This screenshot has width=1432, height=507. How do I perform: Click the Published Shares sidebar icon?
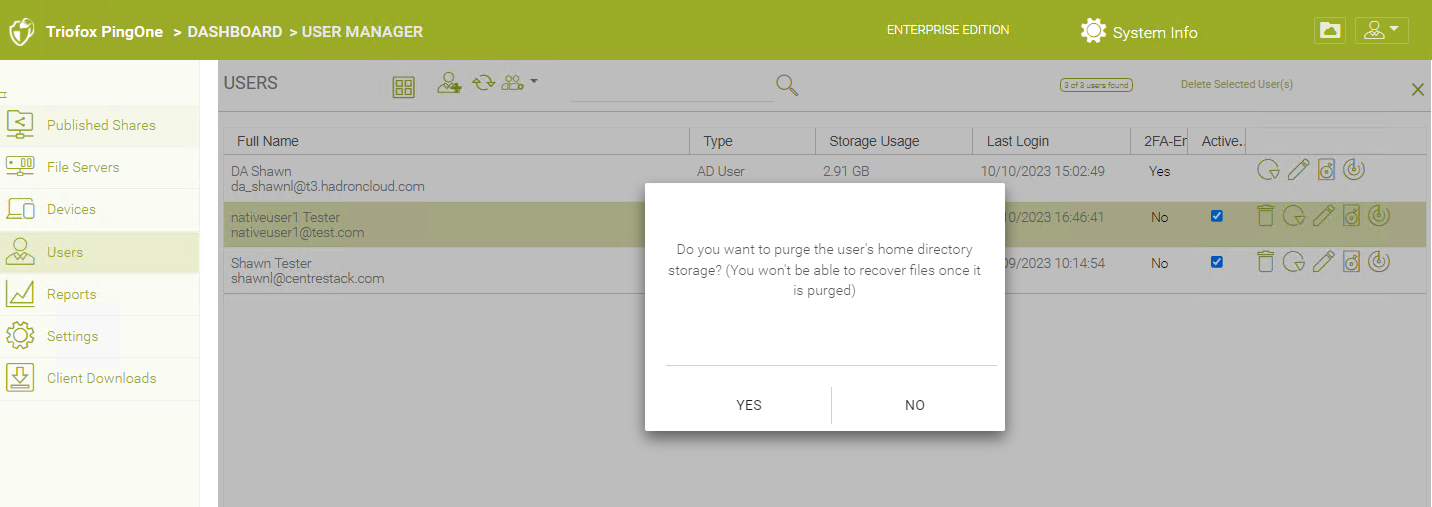coord(20,124)
